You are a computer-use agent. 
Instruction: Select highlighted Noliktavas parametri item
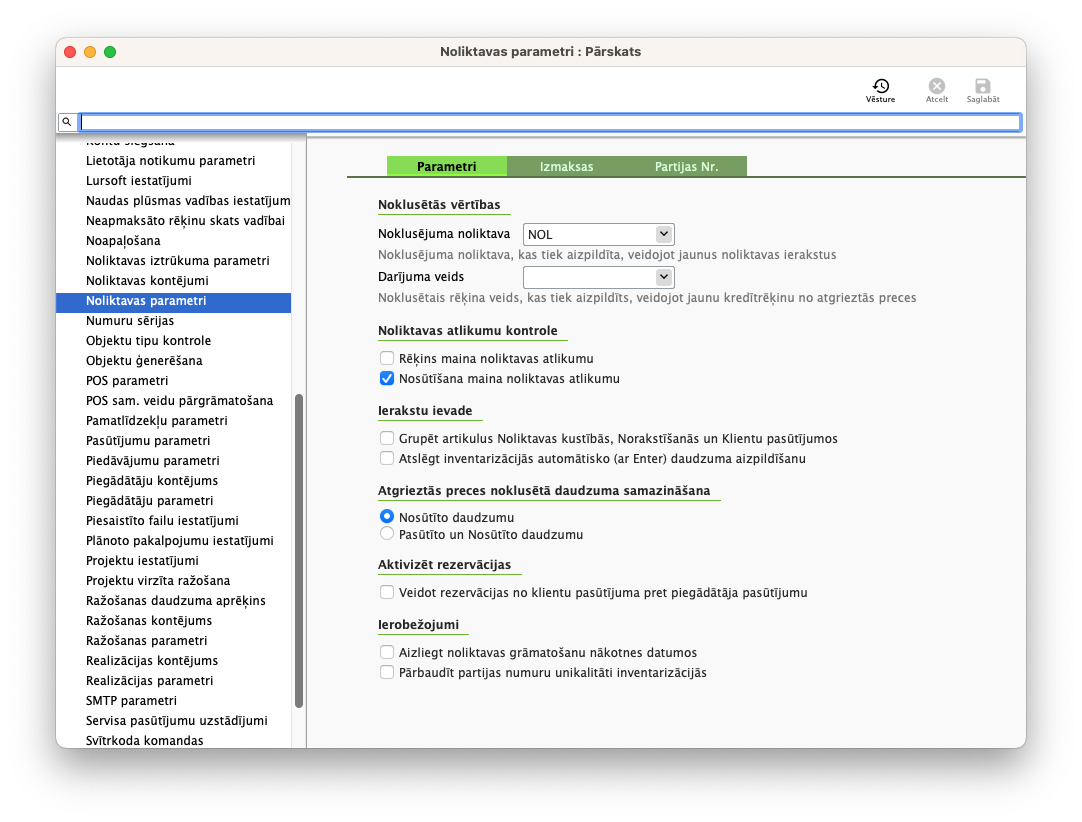click(173, 301)
